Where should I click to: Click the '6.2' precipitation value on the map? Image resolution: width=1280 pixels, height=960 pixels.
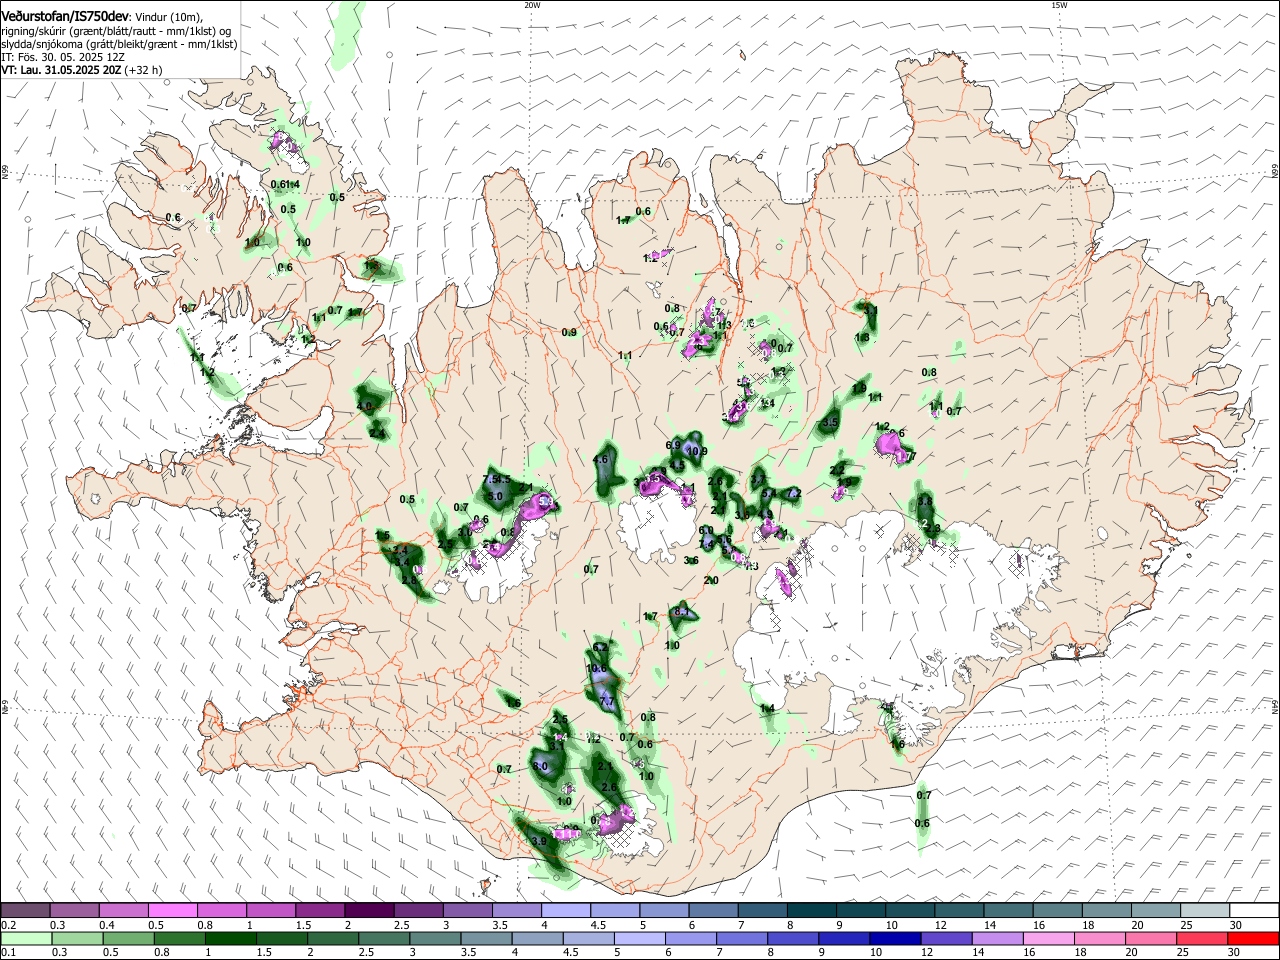pos(601,647)
